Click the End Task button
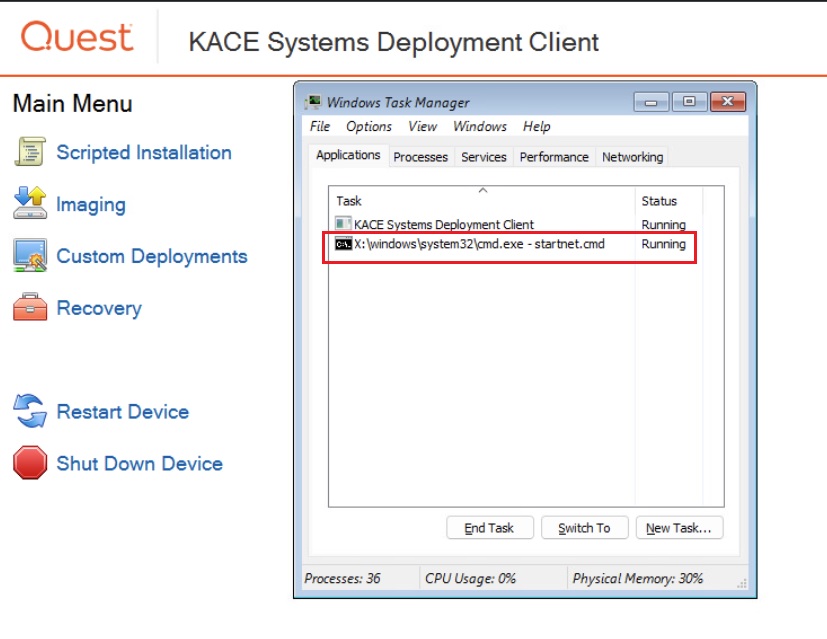This screenshot has width=827, height=639. point(489,528)
